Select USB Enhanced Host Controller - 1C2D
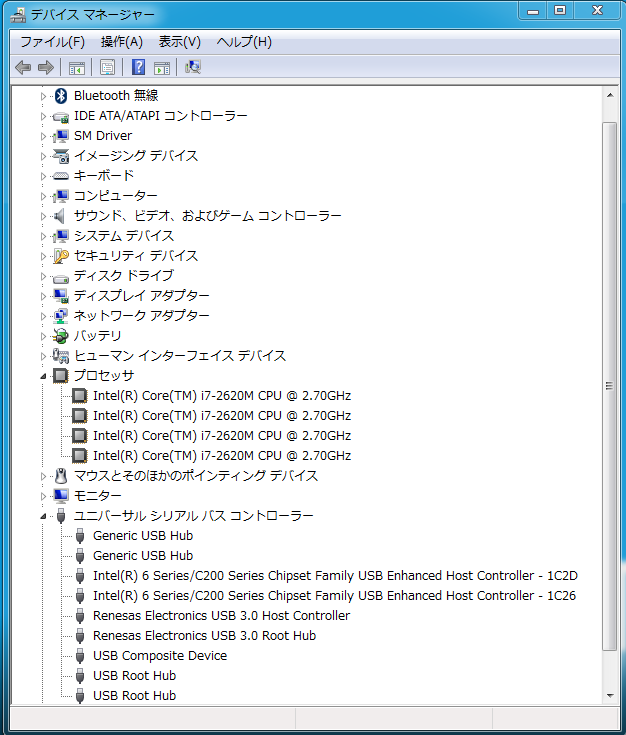Viewport: 626px width, 735px height. (x=335, y=576)
